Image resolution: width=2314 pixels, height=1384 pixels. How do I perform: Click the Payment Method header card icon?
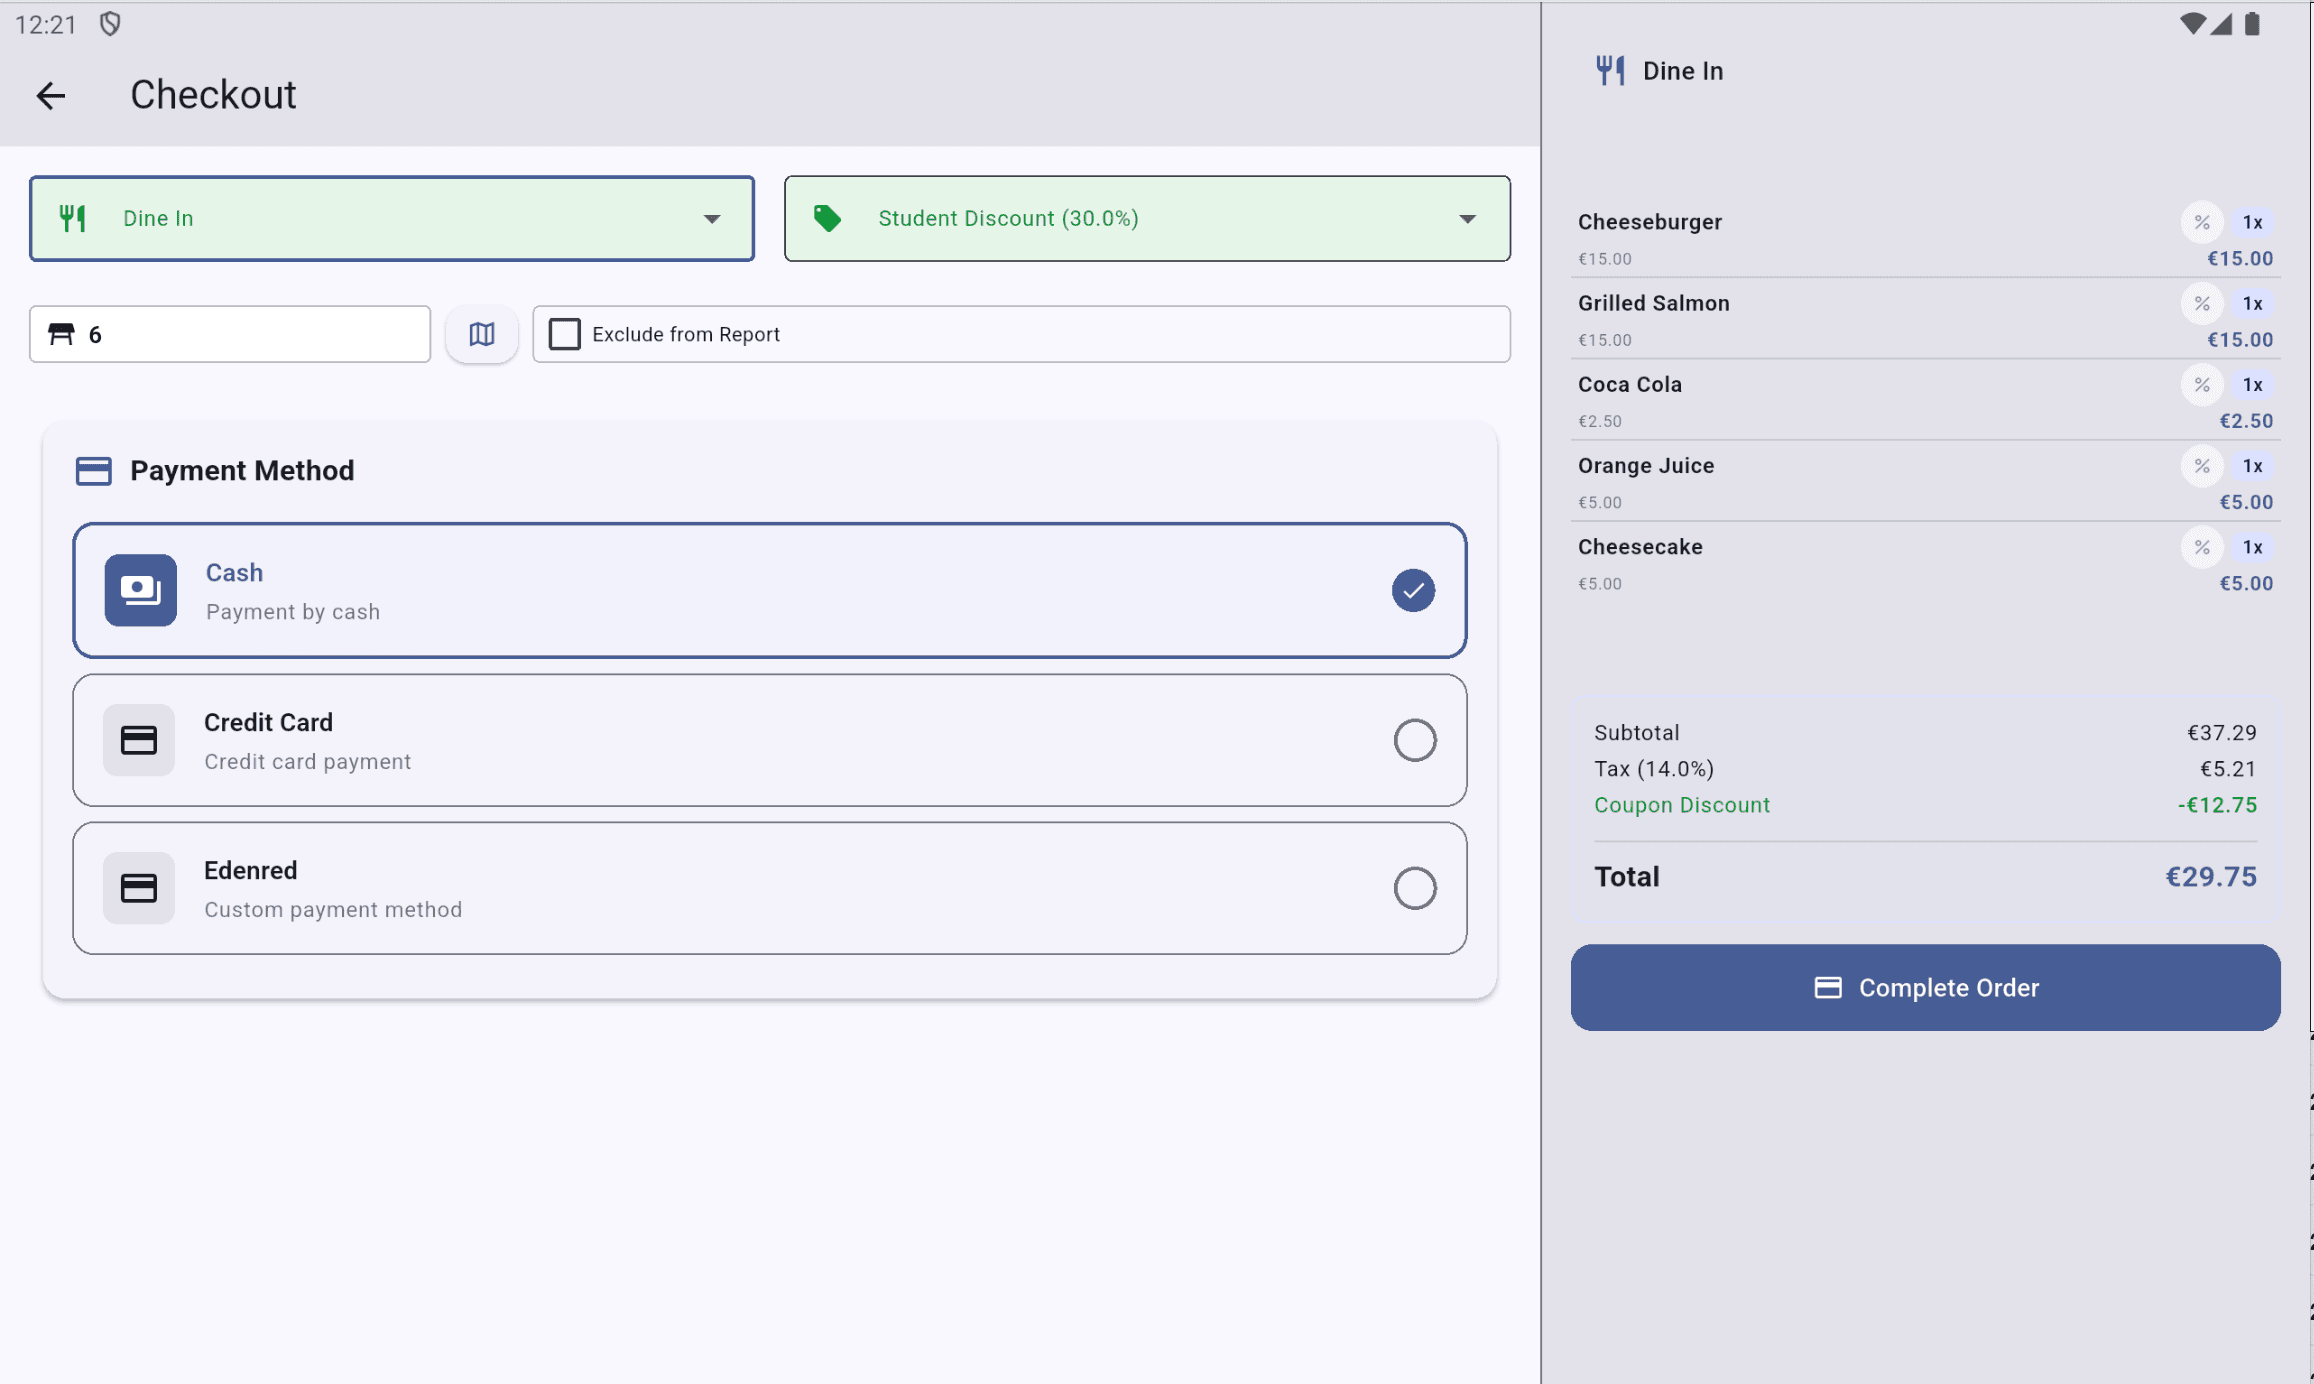(94, 470)
